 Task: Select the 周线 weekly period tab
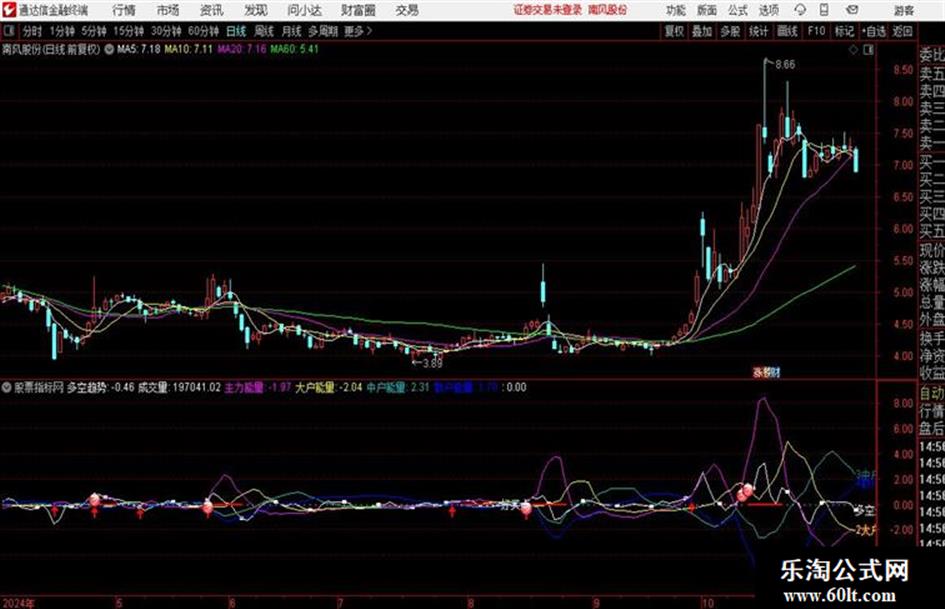pyautogui.click(x=264, y=31)
